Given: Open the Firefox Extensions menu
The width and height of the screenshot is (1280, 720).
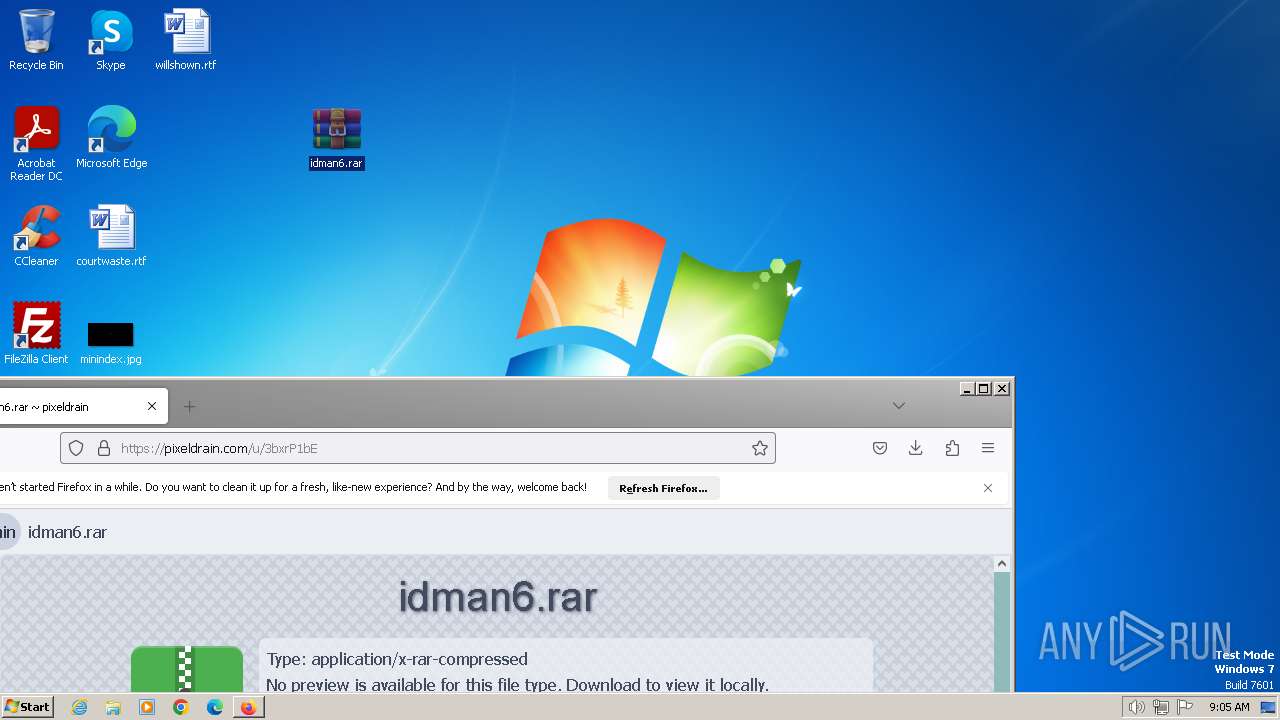Looking at the screenshot, I should coord(952,448).
